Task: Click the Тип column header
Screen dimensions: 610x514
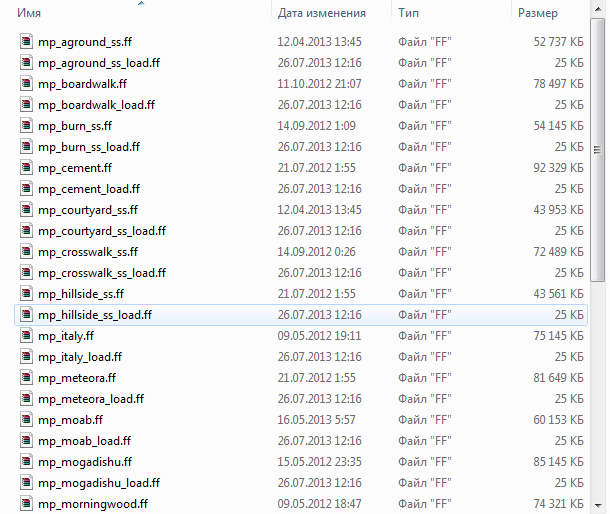Action: 409,13
